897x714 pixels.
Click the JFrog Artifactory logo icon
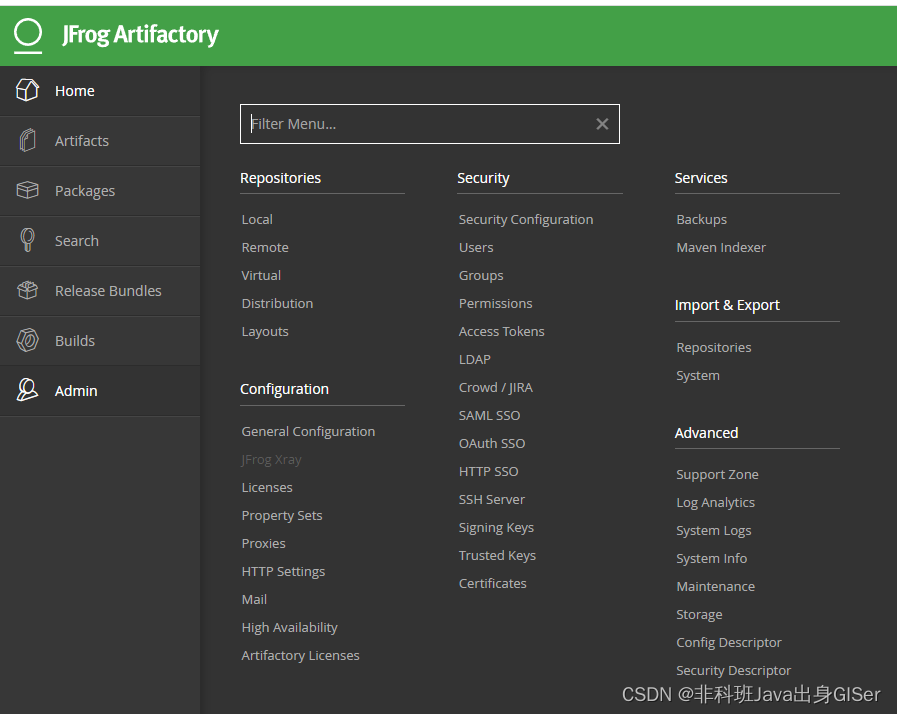(x=27, y=35)
